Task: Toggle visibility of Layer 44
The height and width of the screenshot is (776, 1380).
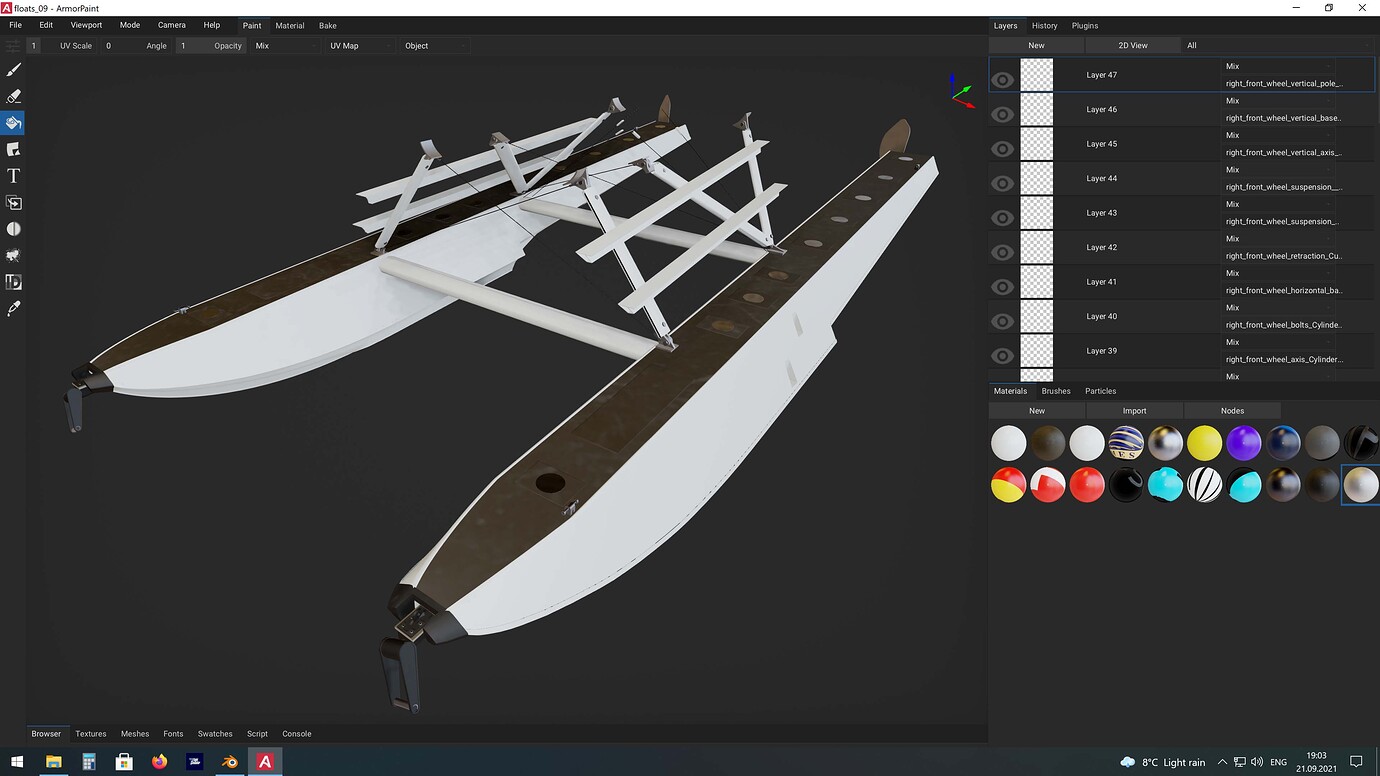Action: tap(1003, 184)
